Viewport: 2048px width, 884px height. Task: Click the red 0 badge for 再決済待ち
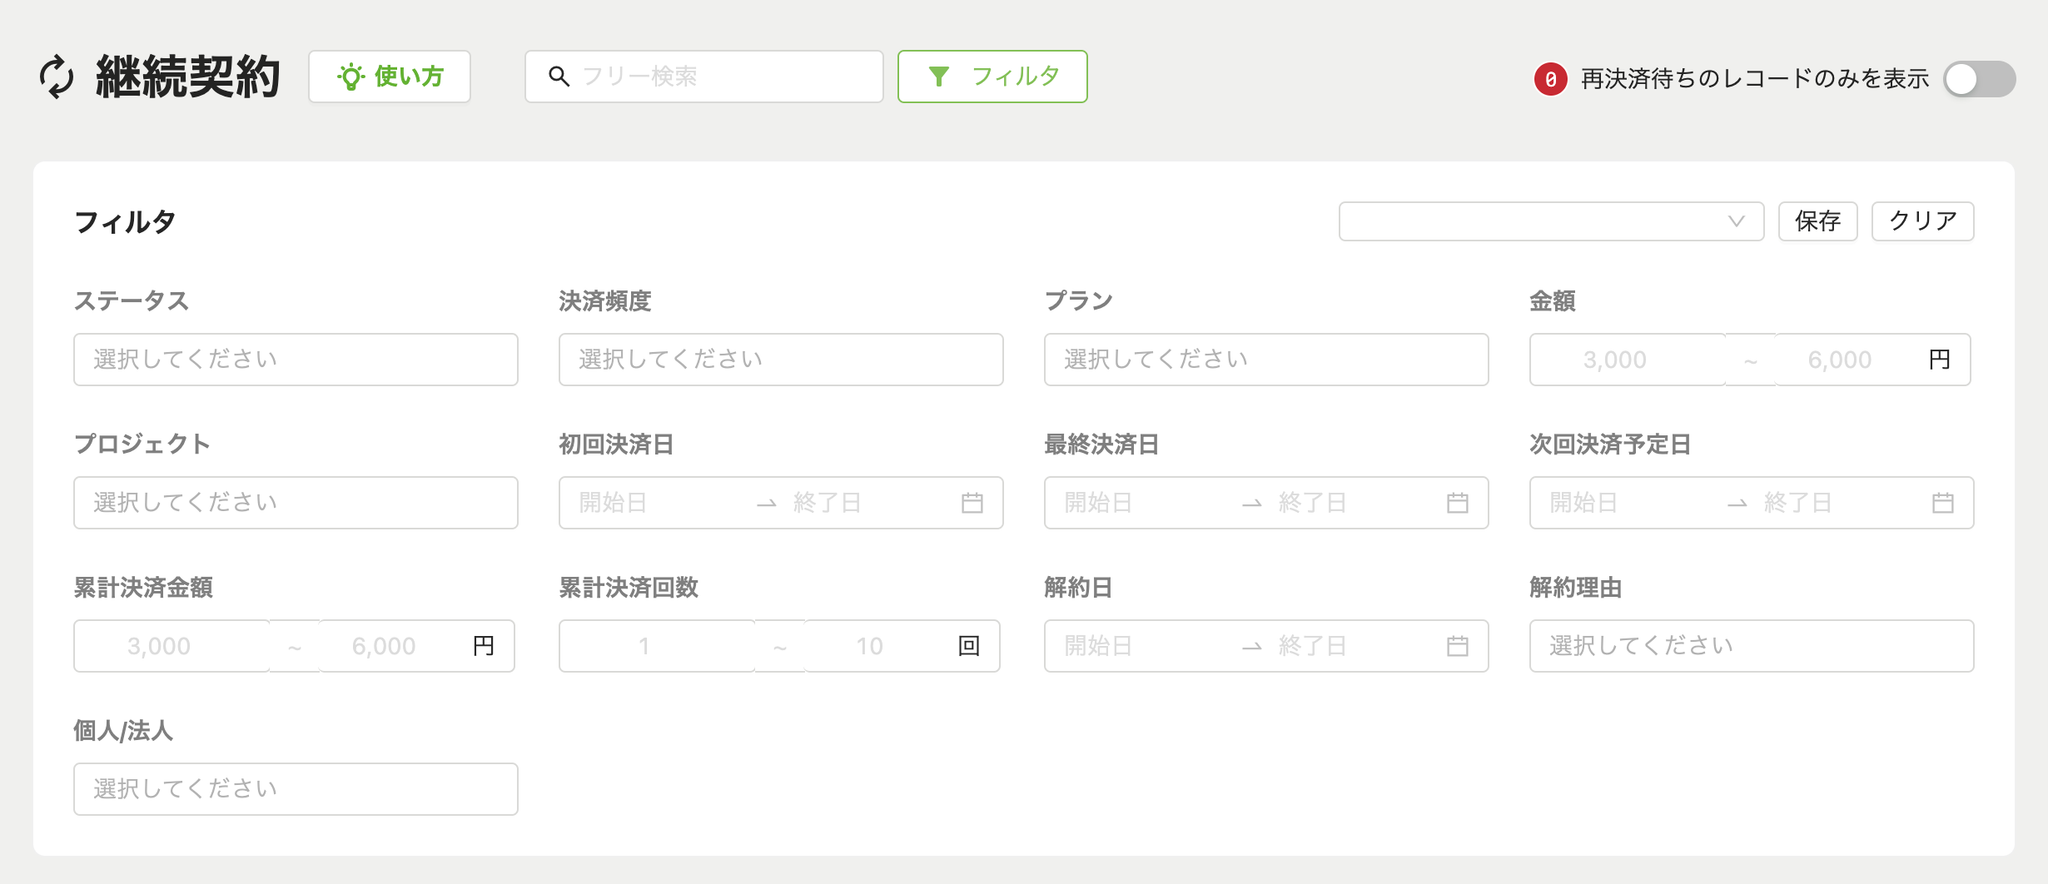[1550, 79]
